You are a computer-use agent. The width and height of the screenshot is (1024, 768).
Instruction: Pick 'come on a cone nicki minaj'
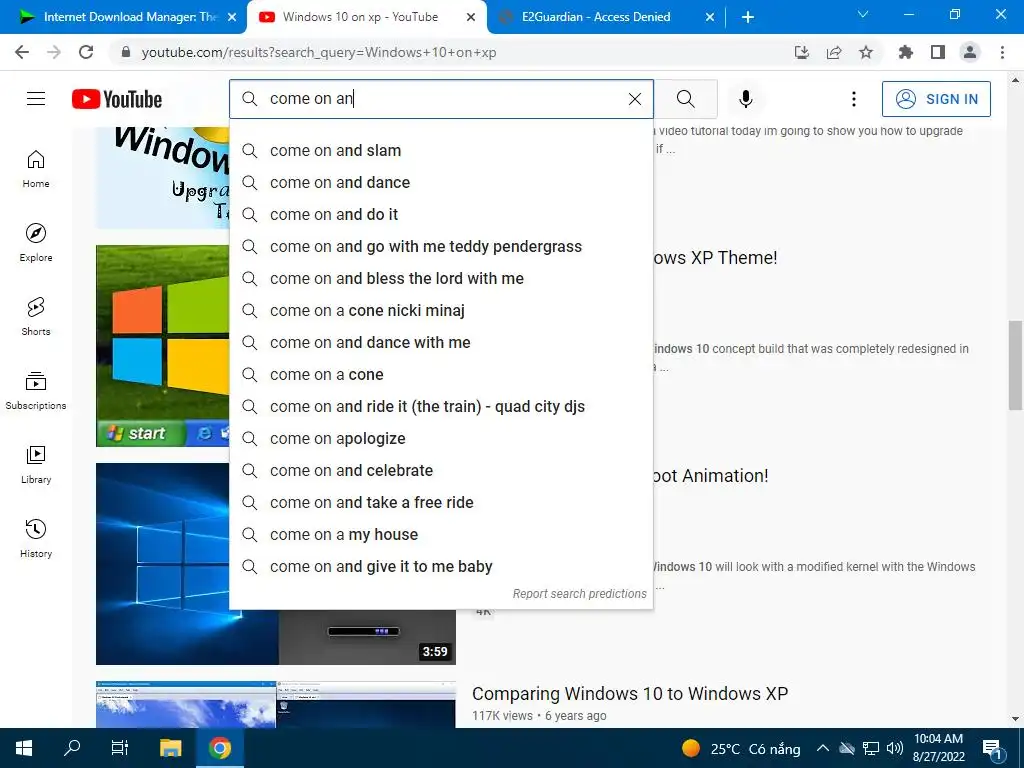point(441,310)
